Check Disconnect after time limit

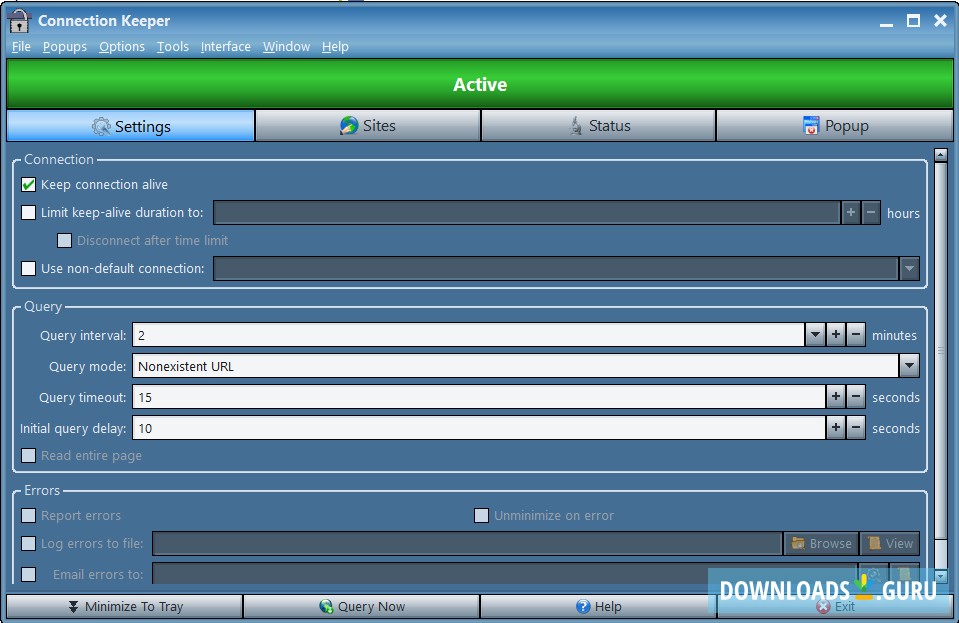pyautogui.click(x=64, y=240)
